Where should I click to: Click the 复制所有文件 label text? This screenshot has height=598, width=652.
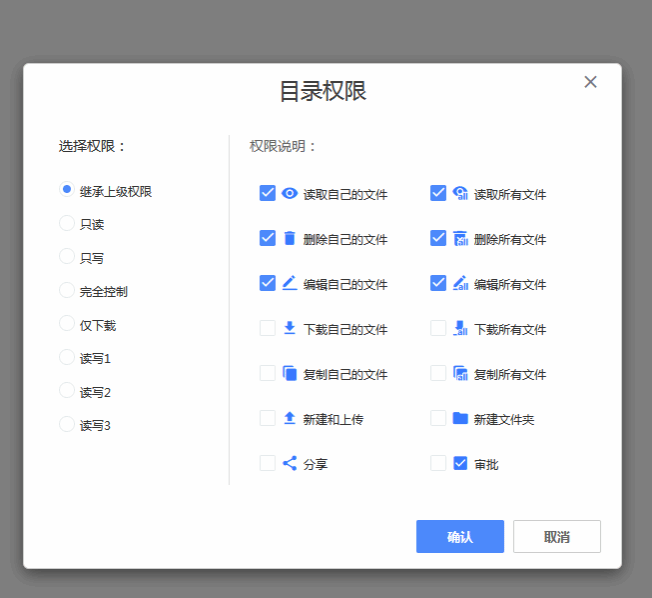pos(510,374)
